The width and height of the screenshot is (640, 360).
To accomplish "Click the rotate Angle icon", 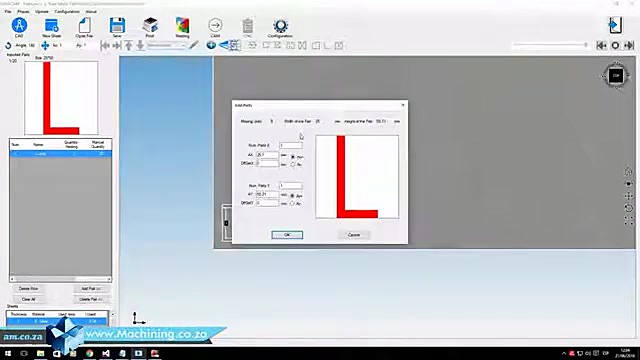I will [8, 45].
